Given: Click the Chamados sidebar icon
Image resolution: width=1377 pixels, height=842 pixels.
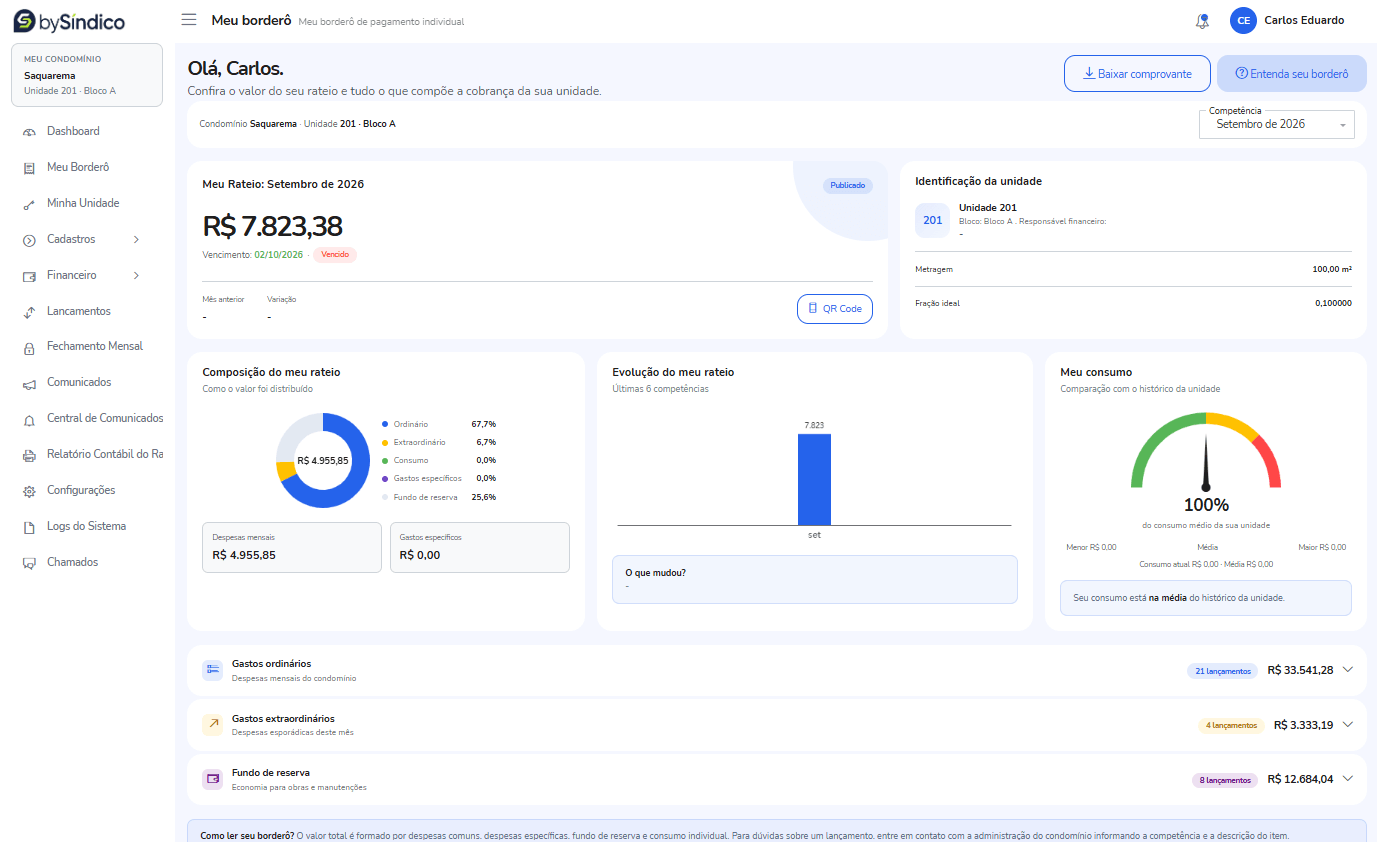Looking at the screenshot, I should pyautogui.click(x=29, y=563).
